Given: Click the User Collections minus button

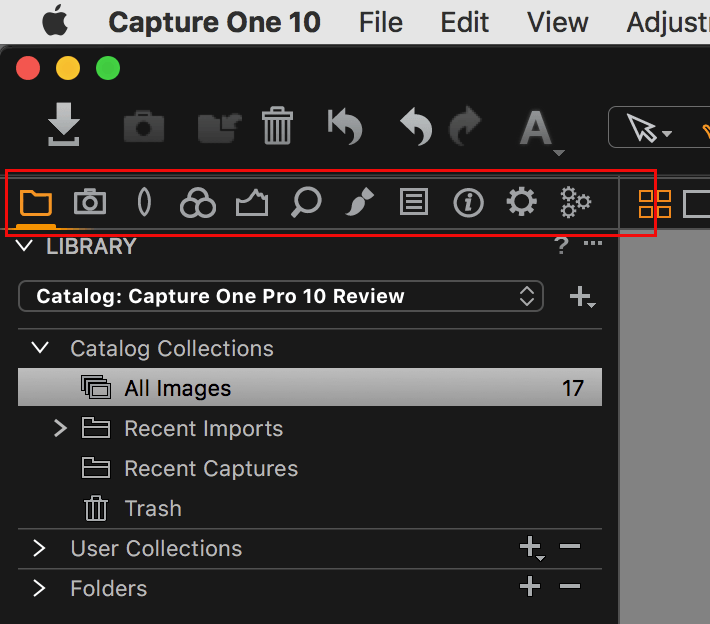Looking at the screenshot, I should pos(570,546).
